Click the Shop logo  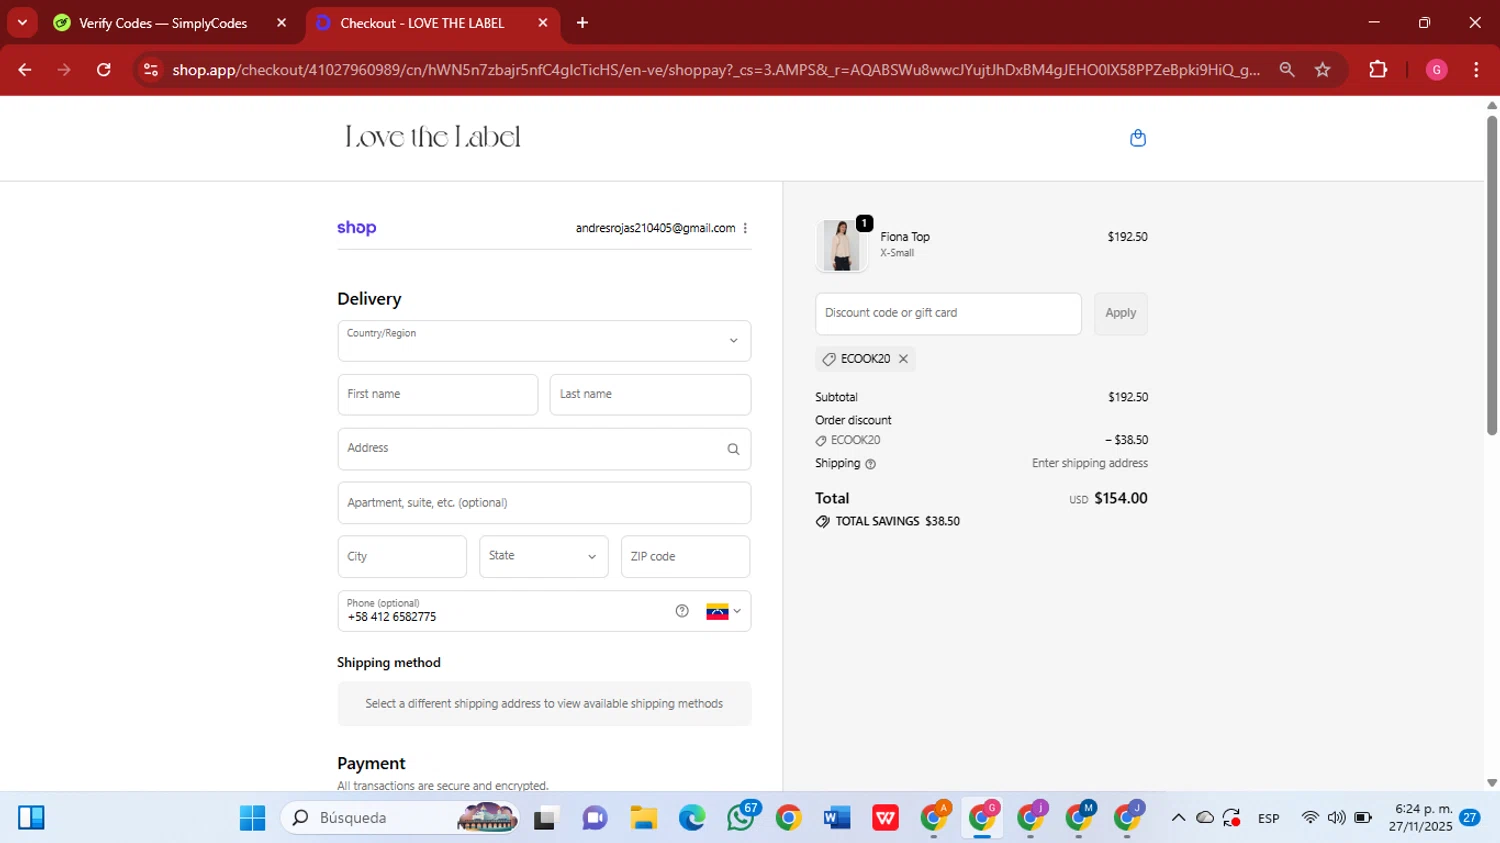[356, 228]
